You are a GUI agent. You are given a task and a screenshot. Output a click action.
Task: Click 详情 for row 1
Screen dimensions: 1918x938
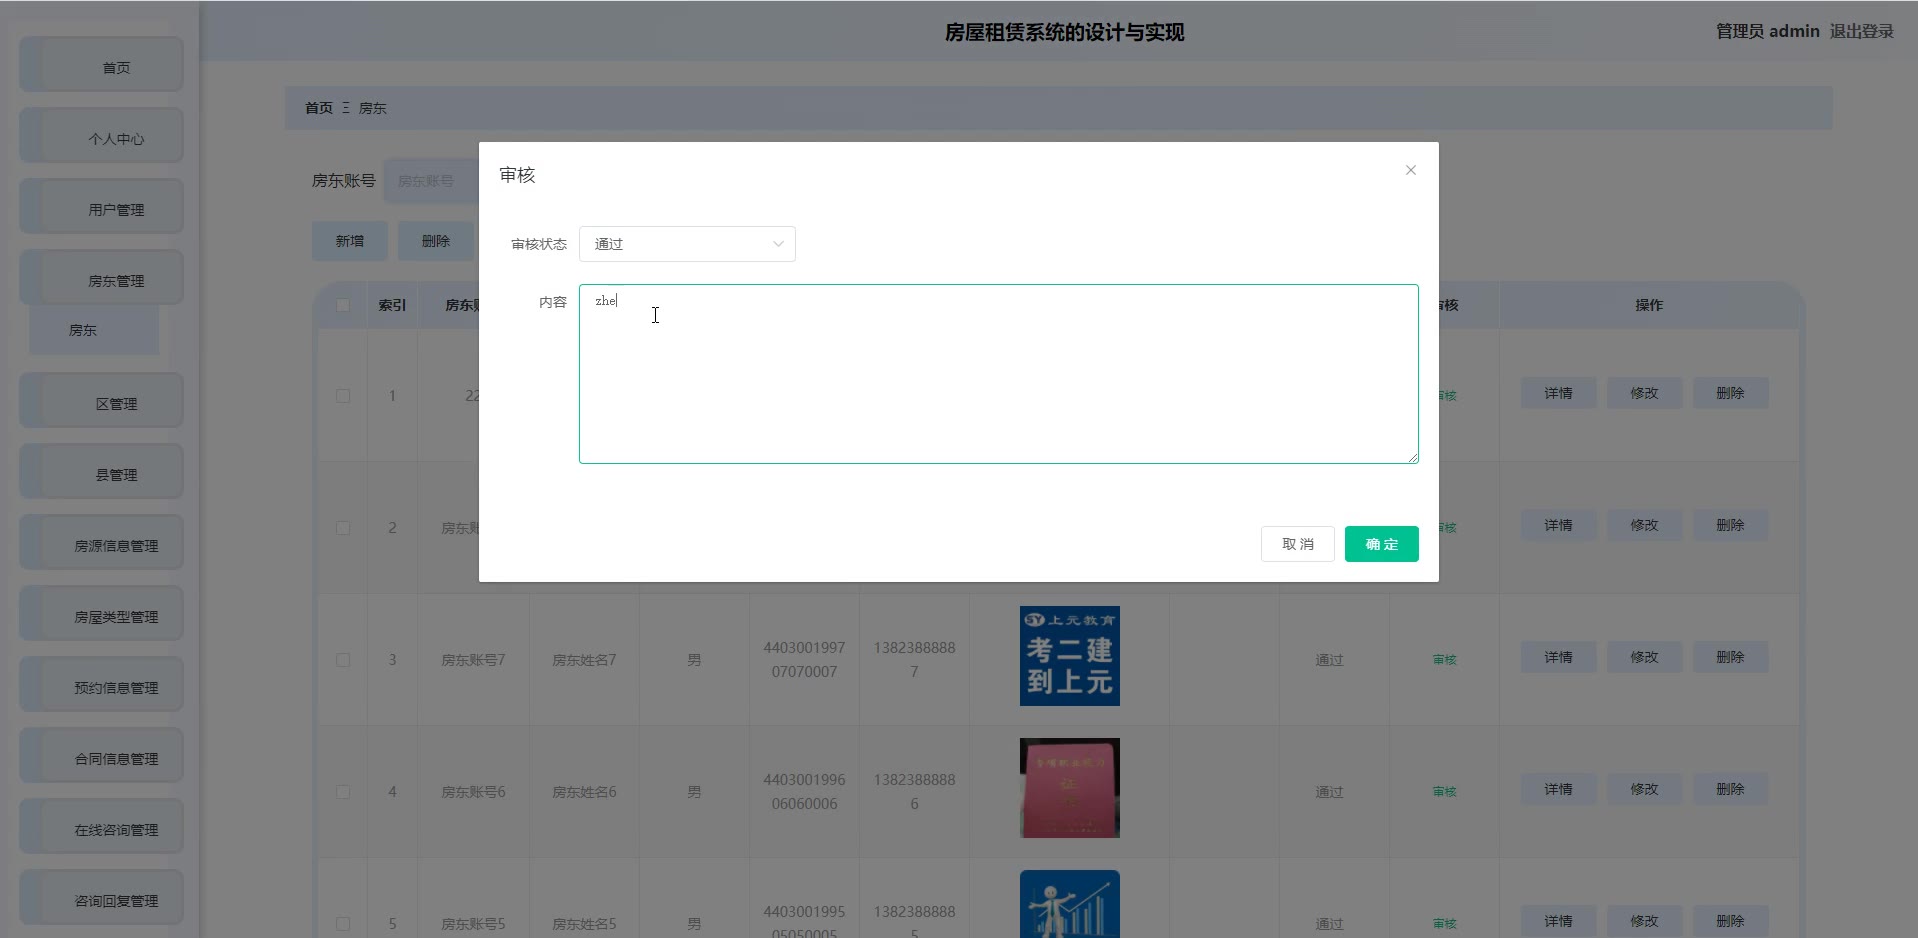pyautogui.click(x=1558, y=393)
